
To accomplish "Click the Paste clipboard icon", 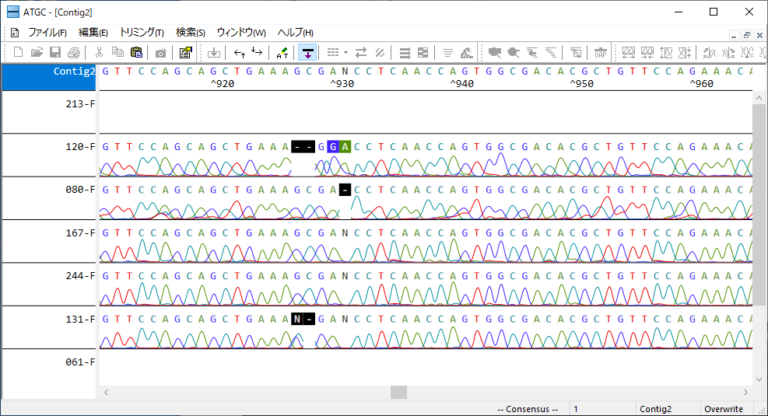I will [137, 52].
